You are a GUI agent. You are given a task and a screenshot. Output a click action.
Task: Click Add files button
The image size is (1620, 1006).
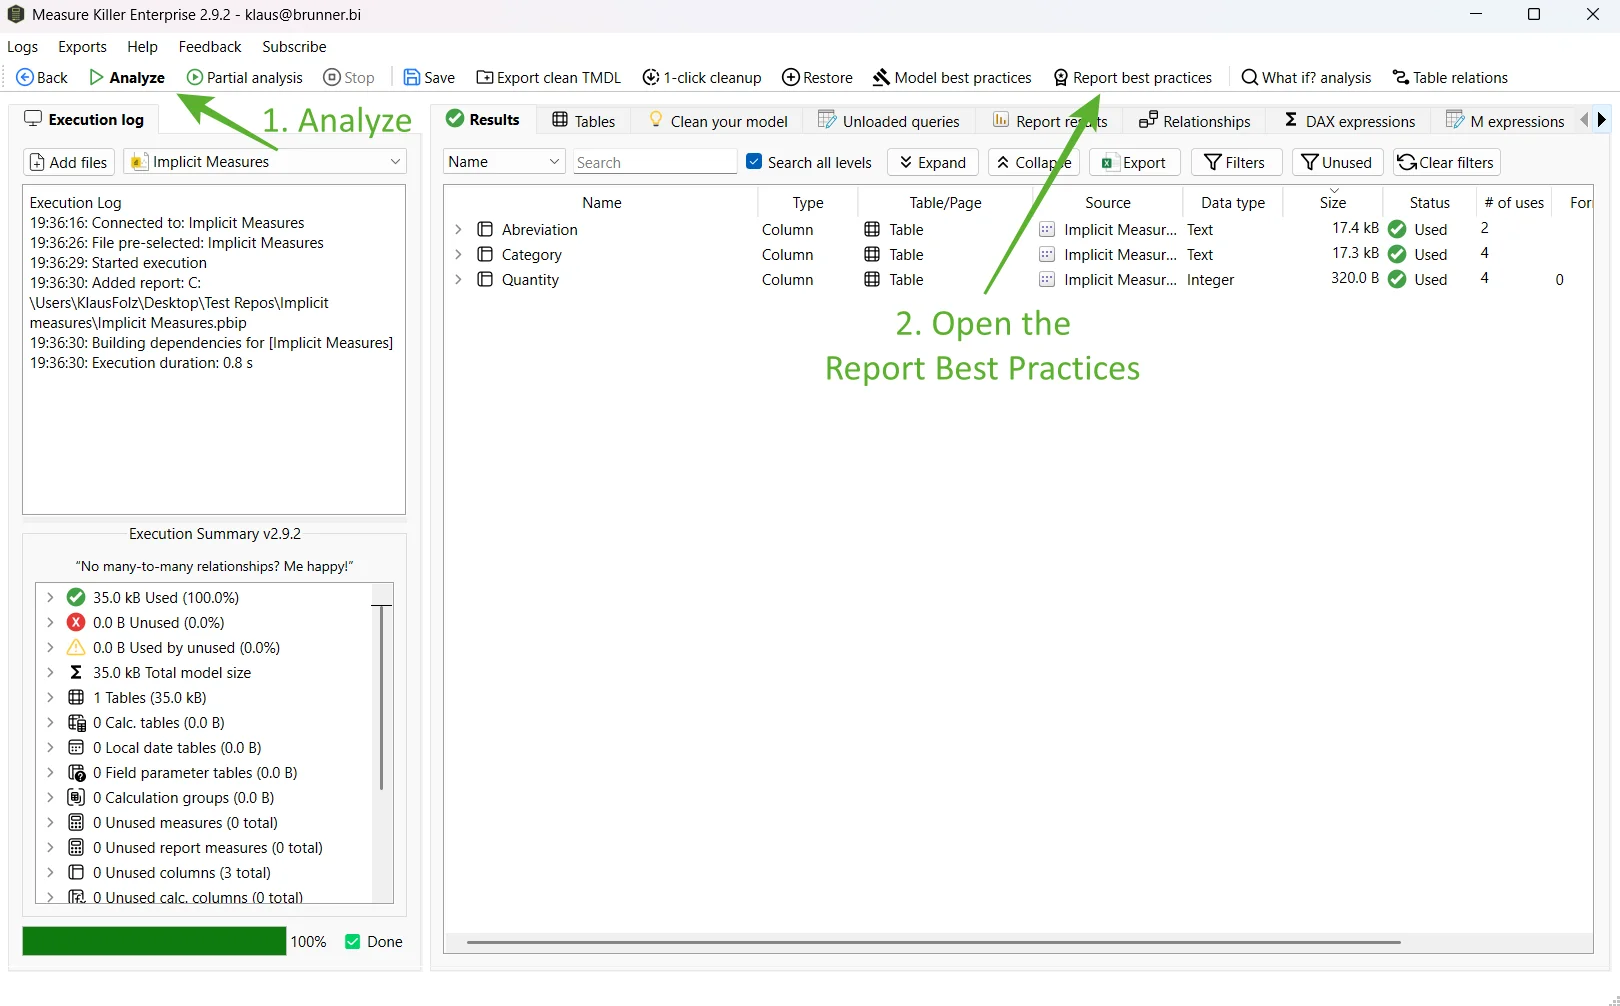point(69,162)
